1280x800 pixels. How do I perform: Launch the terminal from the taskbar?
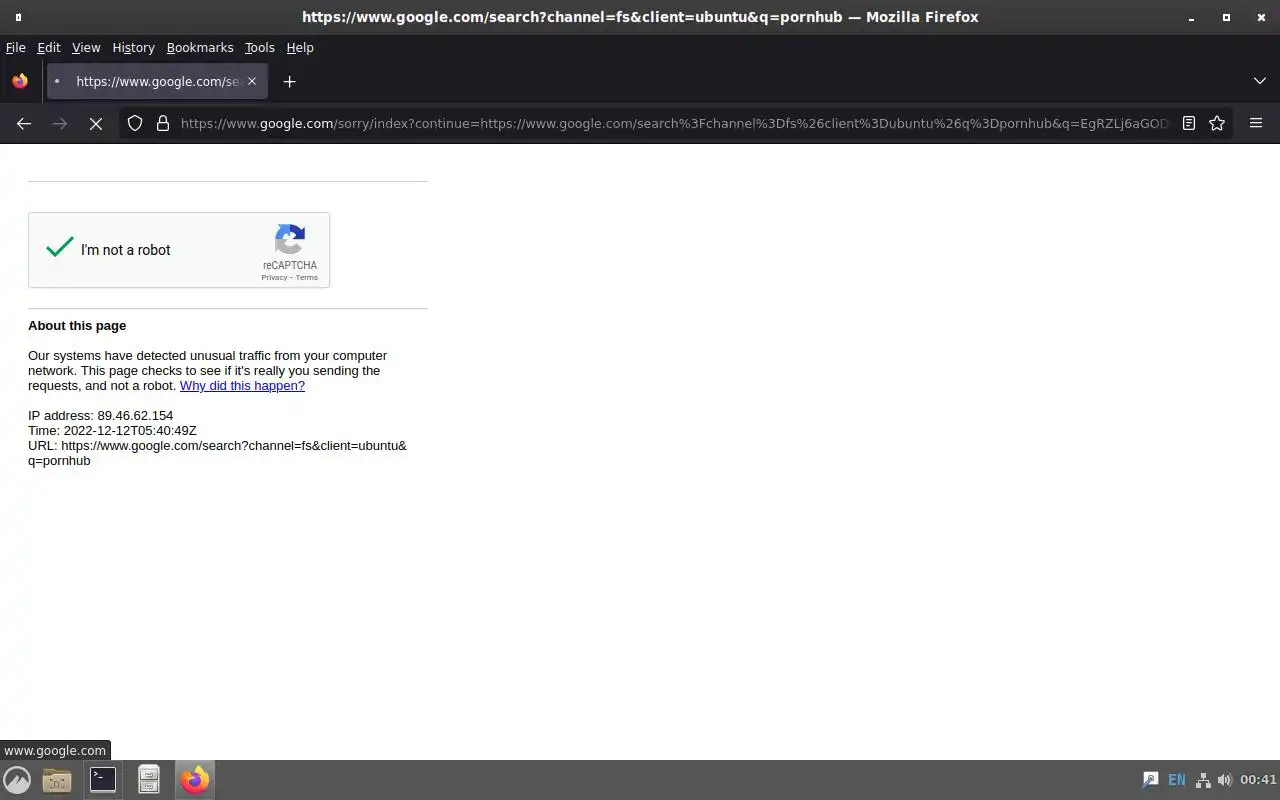[x=103, y=780]
